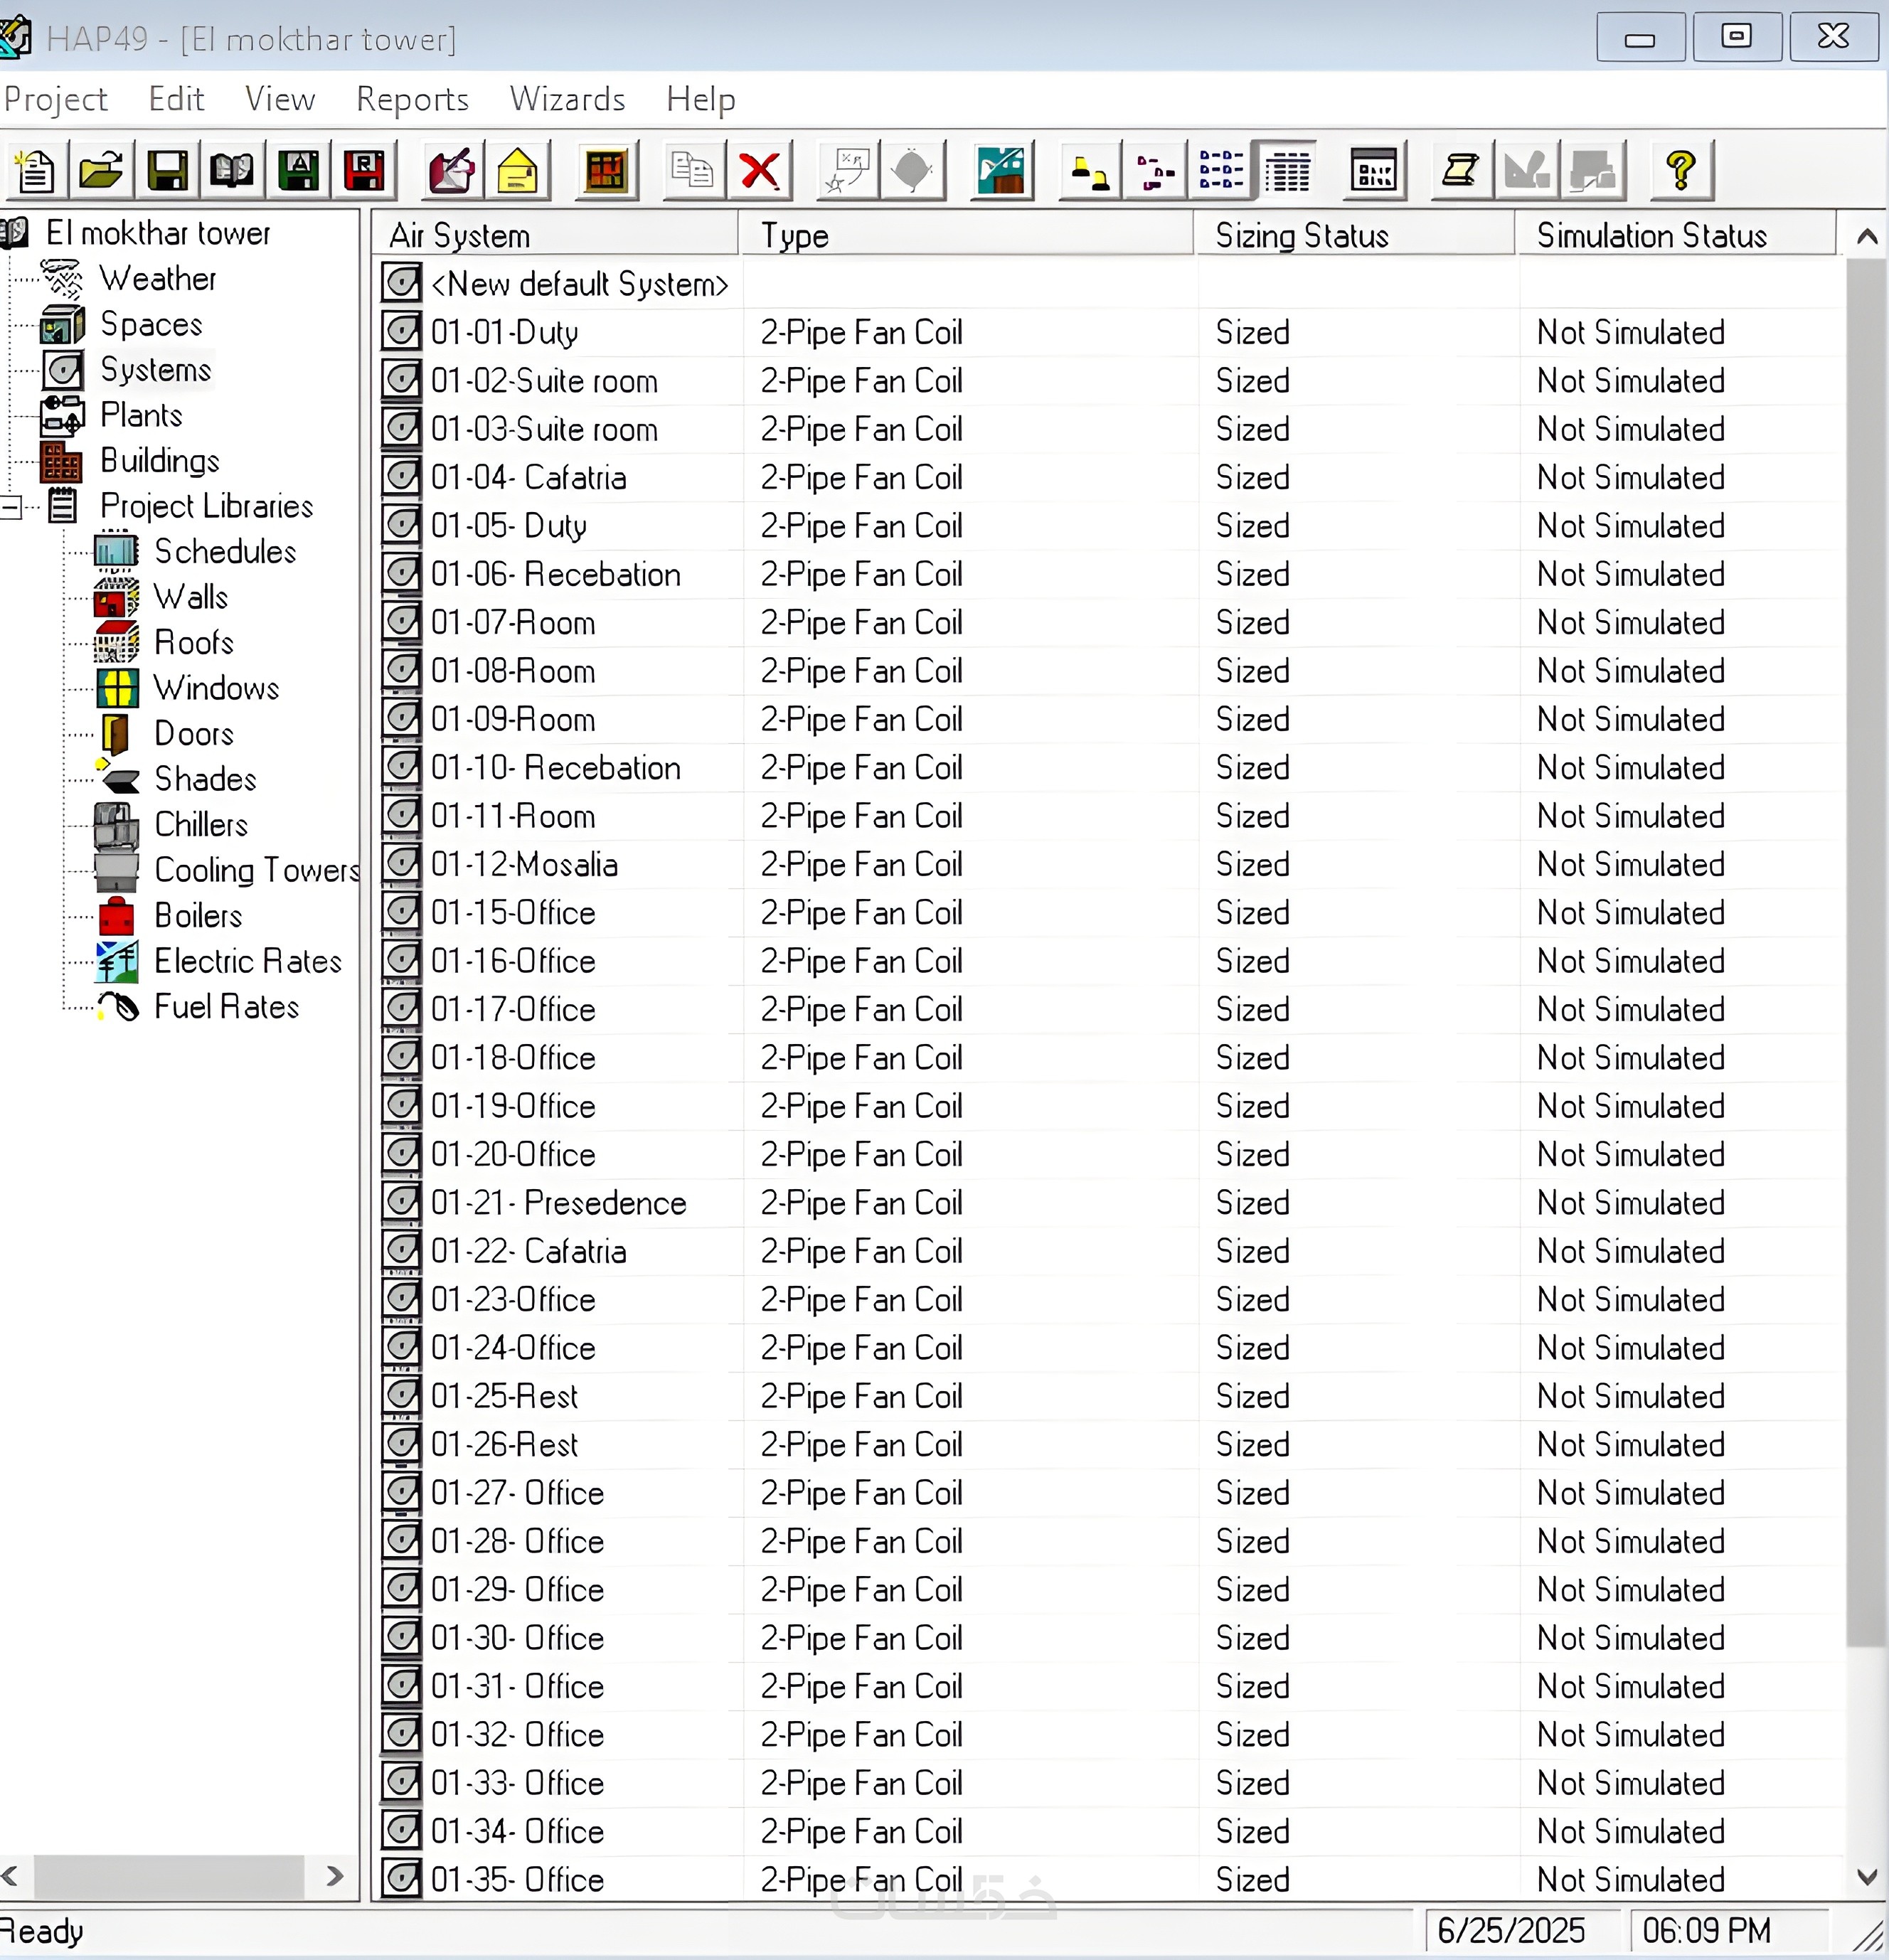Switch to the details list view icon
The image size is (1889, 1960).
1287,170
